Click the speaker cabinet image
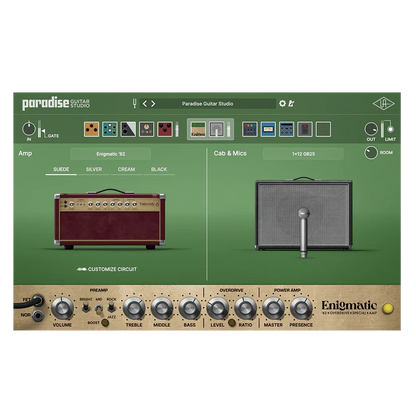This screenshot has height=416, width=416. pos(303,214)
